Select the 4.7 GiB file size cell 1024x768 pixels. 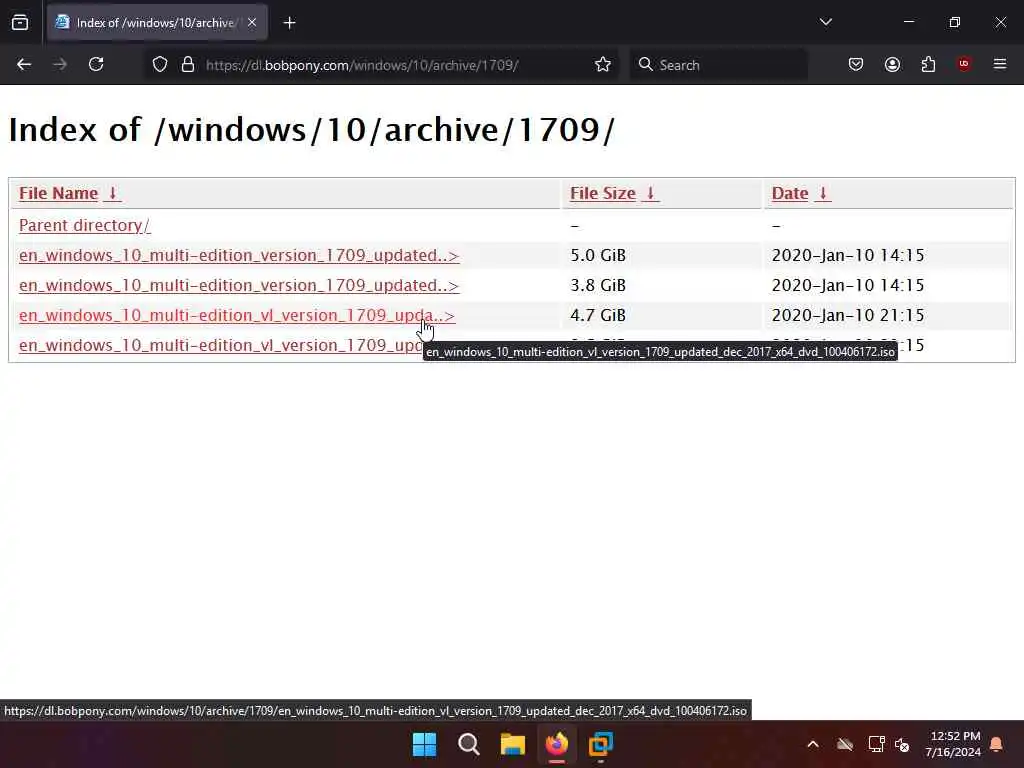[x=598, y=315]
